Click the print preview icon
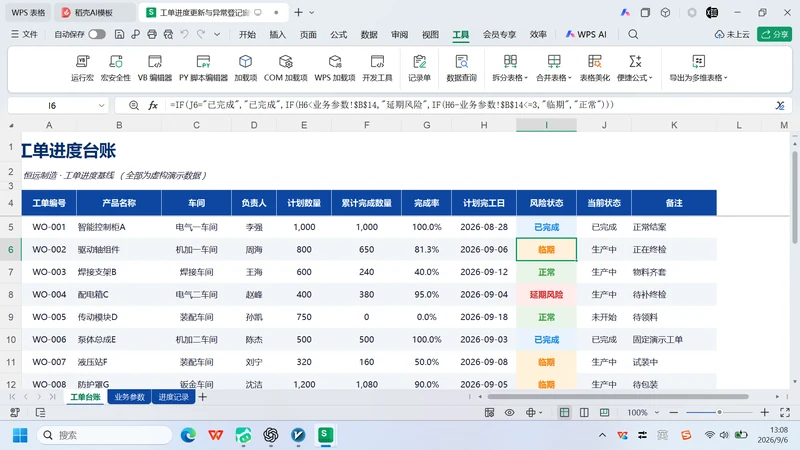Viewport: 800px width, 450px height. 168,34
